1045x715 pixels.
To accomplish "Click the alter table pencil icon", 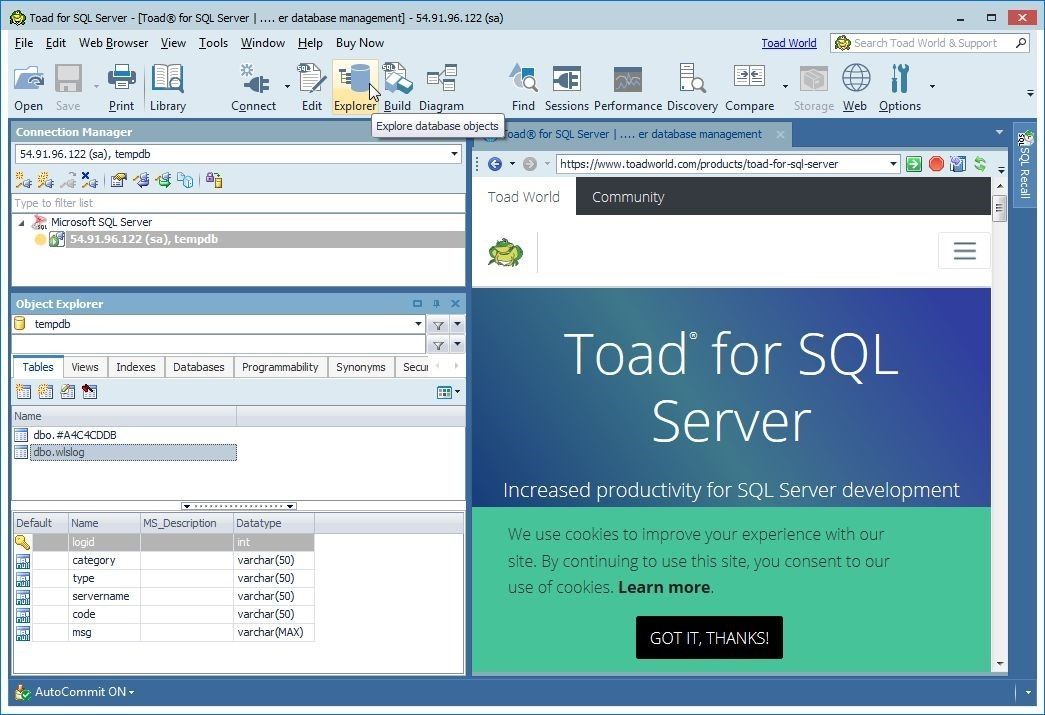I will tap(67, 392).
